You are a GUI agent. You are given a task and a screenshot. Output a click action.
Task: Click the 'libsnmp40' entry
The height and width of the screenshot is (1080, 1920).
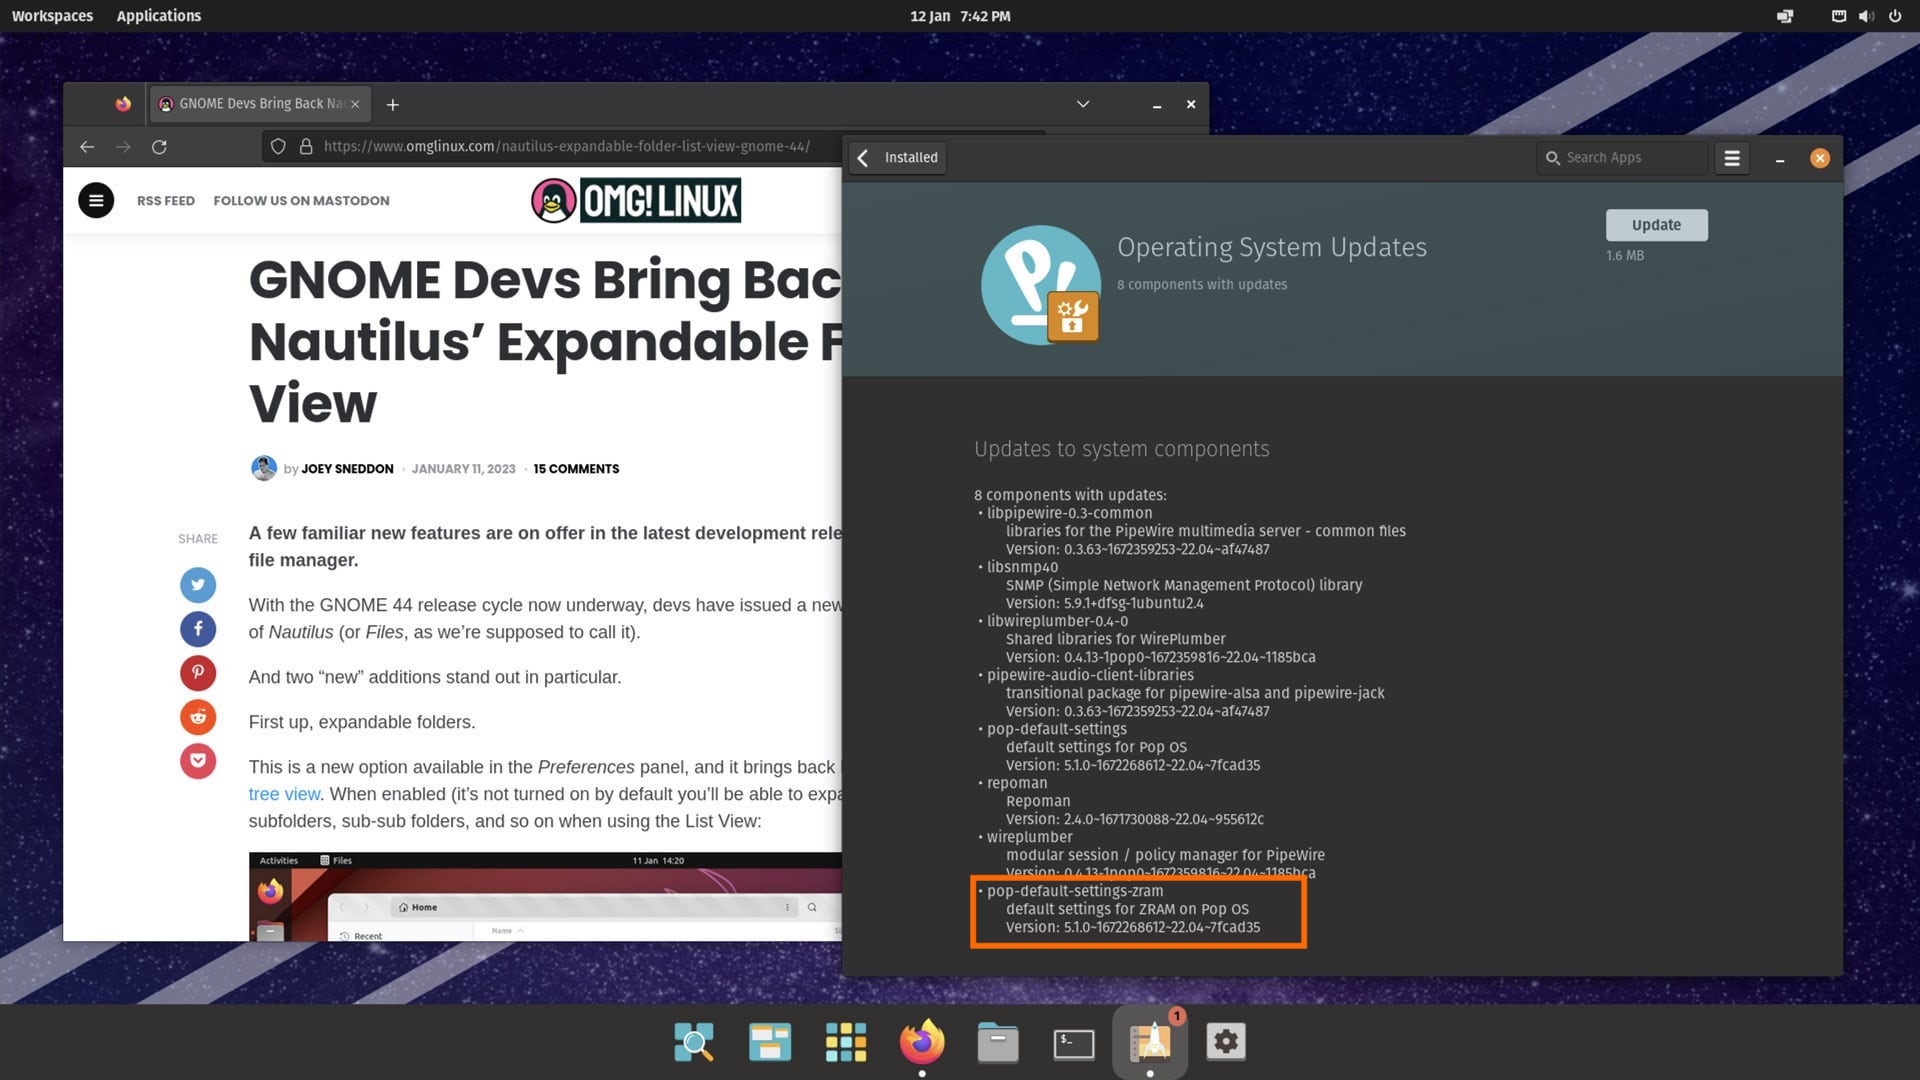[x=1022, y=567]
